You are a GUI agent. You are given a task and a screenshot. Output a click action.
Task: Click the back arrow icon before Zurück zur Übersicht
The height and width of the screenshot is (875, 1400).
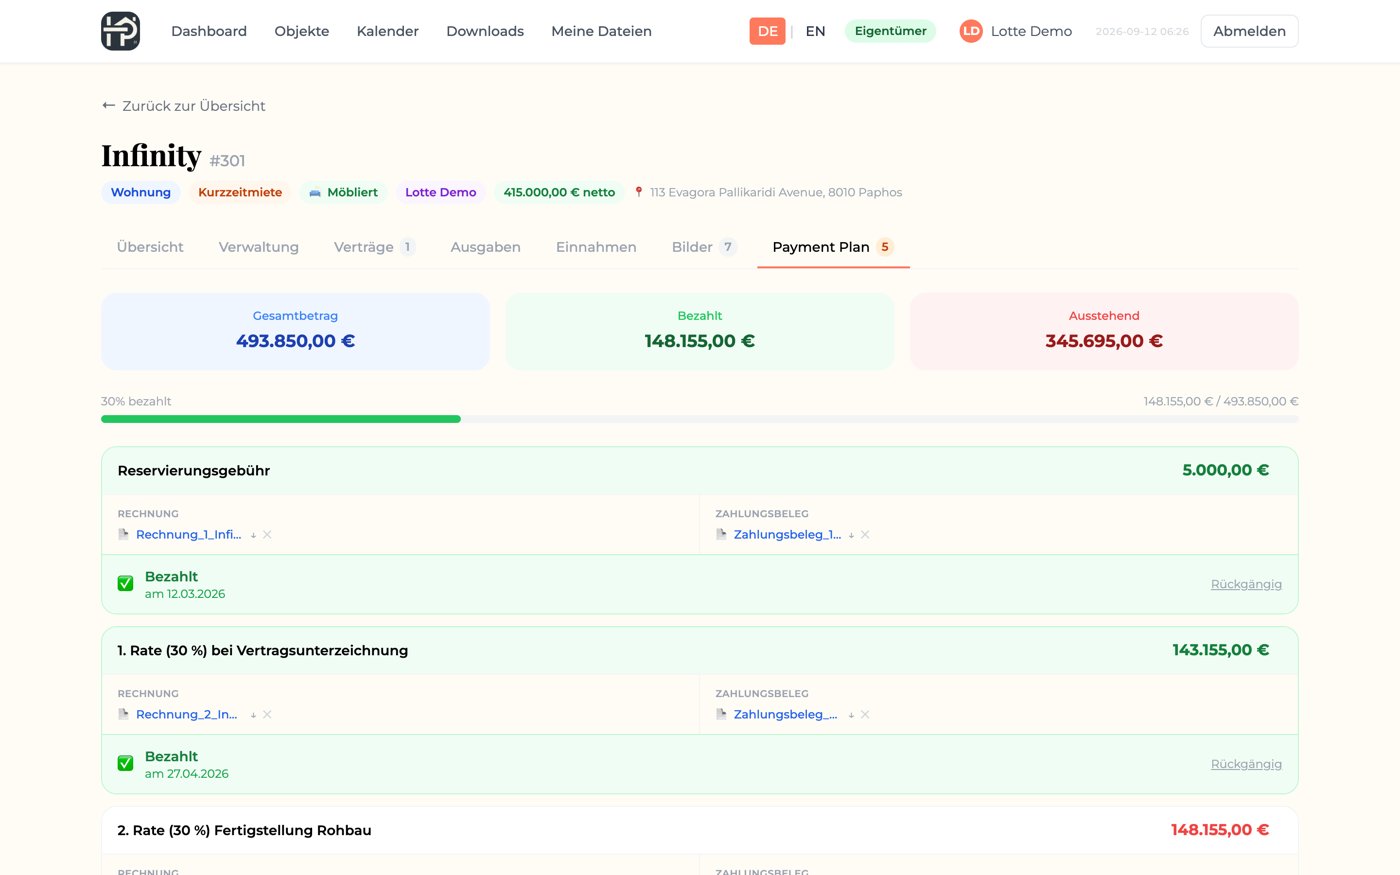108,105
